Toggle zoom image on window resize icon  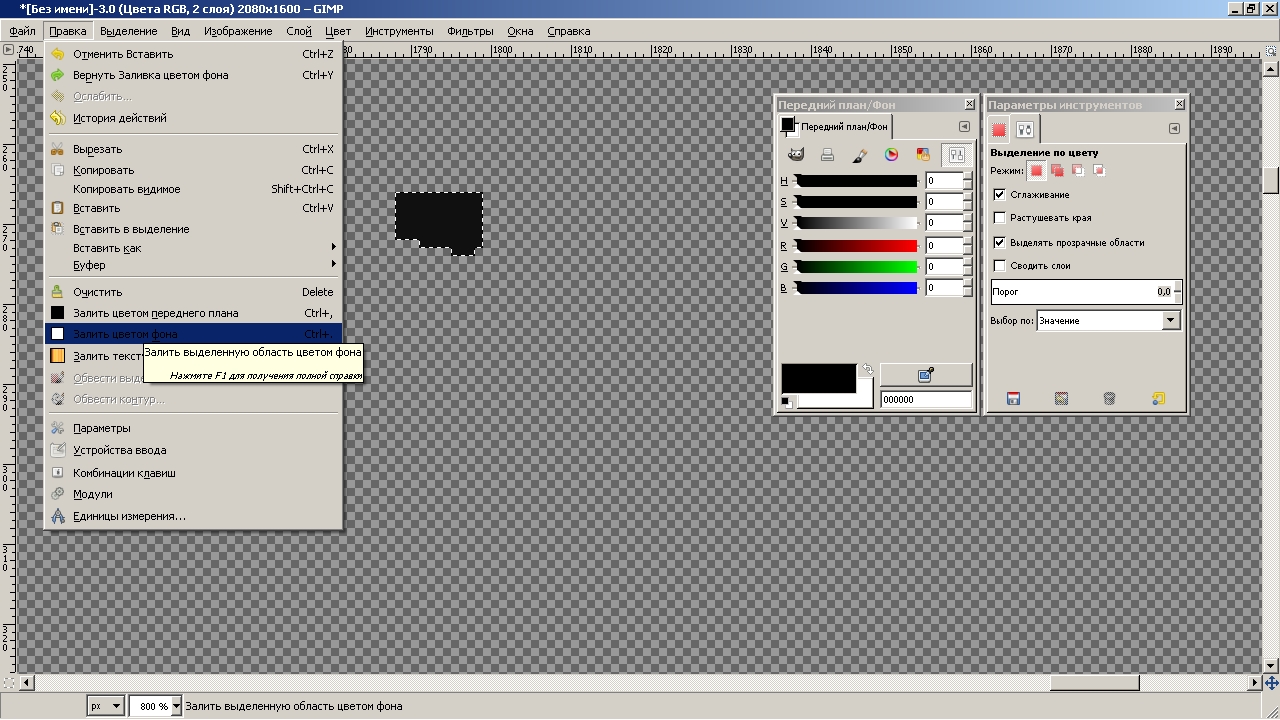(1271, 49)
